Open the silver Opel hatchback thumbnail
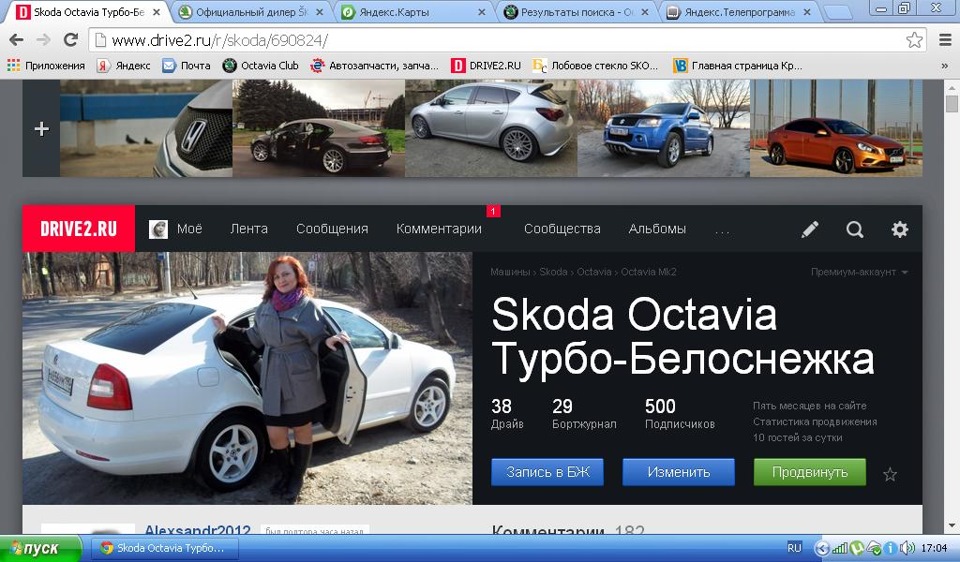 click(x=491, y=129)
